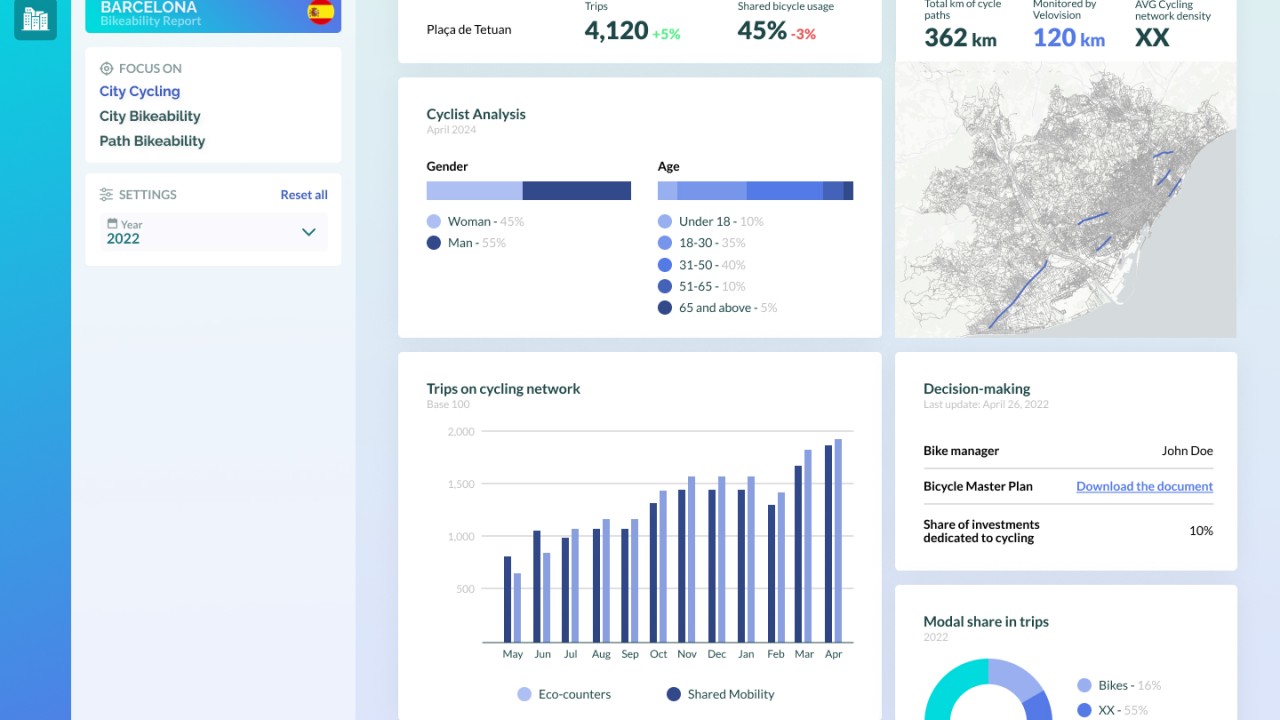Click the Apr Eco-counters bar in chart
The width and height of the screenshot is (1280, 720).
[x=838, y=540]
